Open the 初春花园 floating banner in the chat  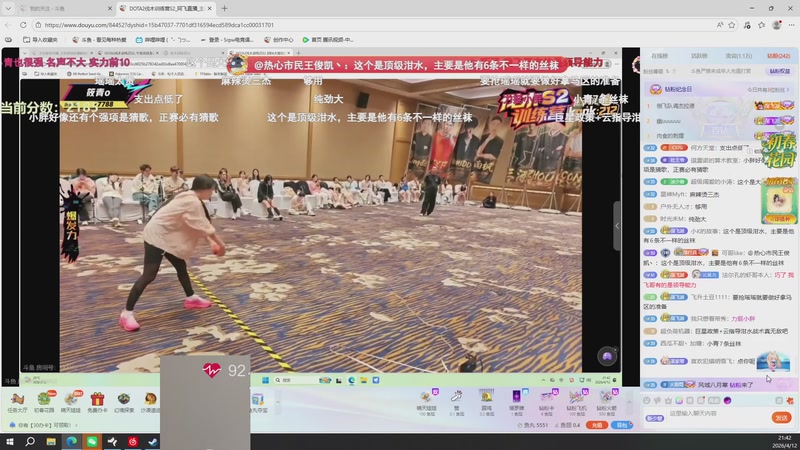[x=779, y=151]
